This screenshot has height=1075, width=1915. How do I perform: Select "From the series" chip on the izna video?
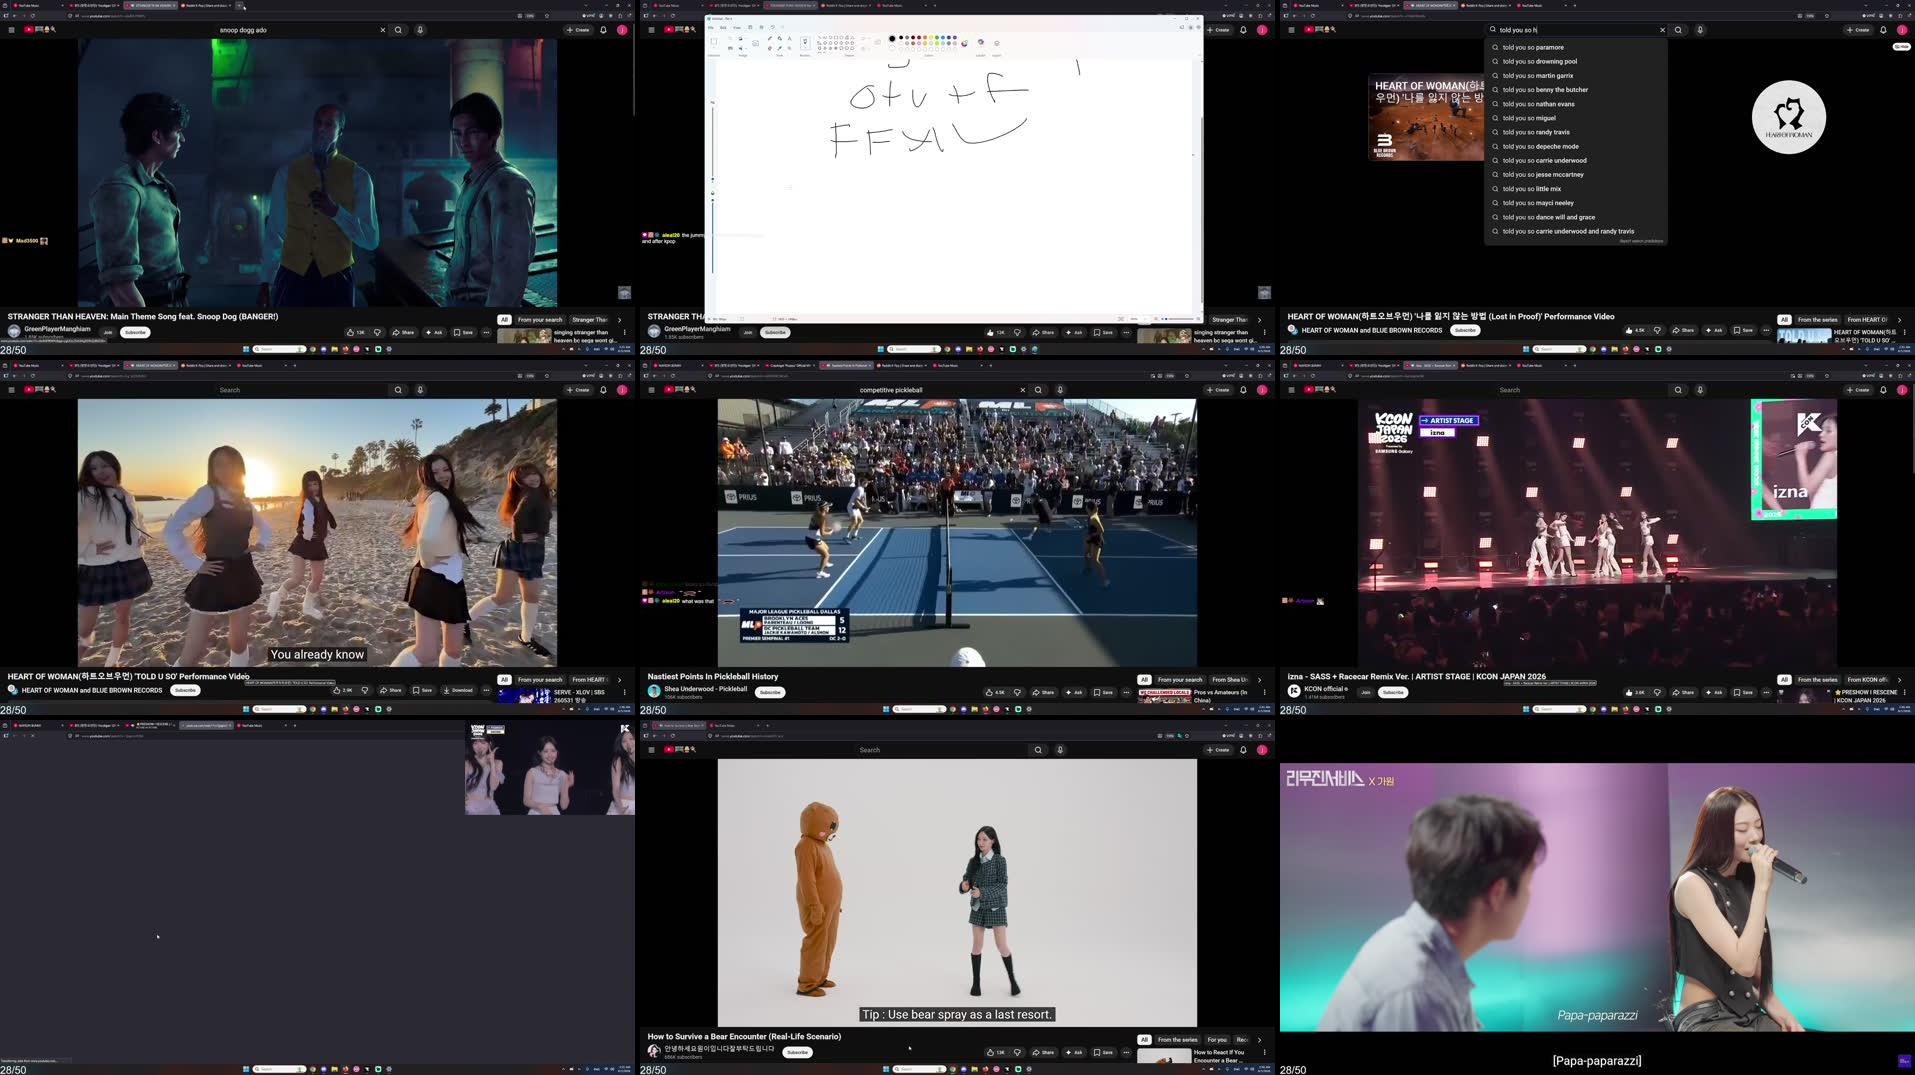coord(1817,680)
